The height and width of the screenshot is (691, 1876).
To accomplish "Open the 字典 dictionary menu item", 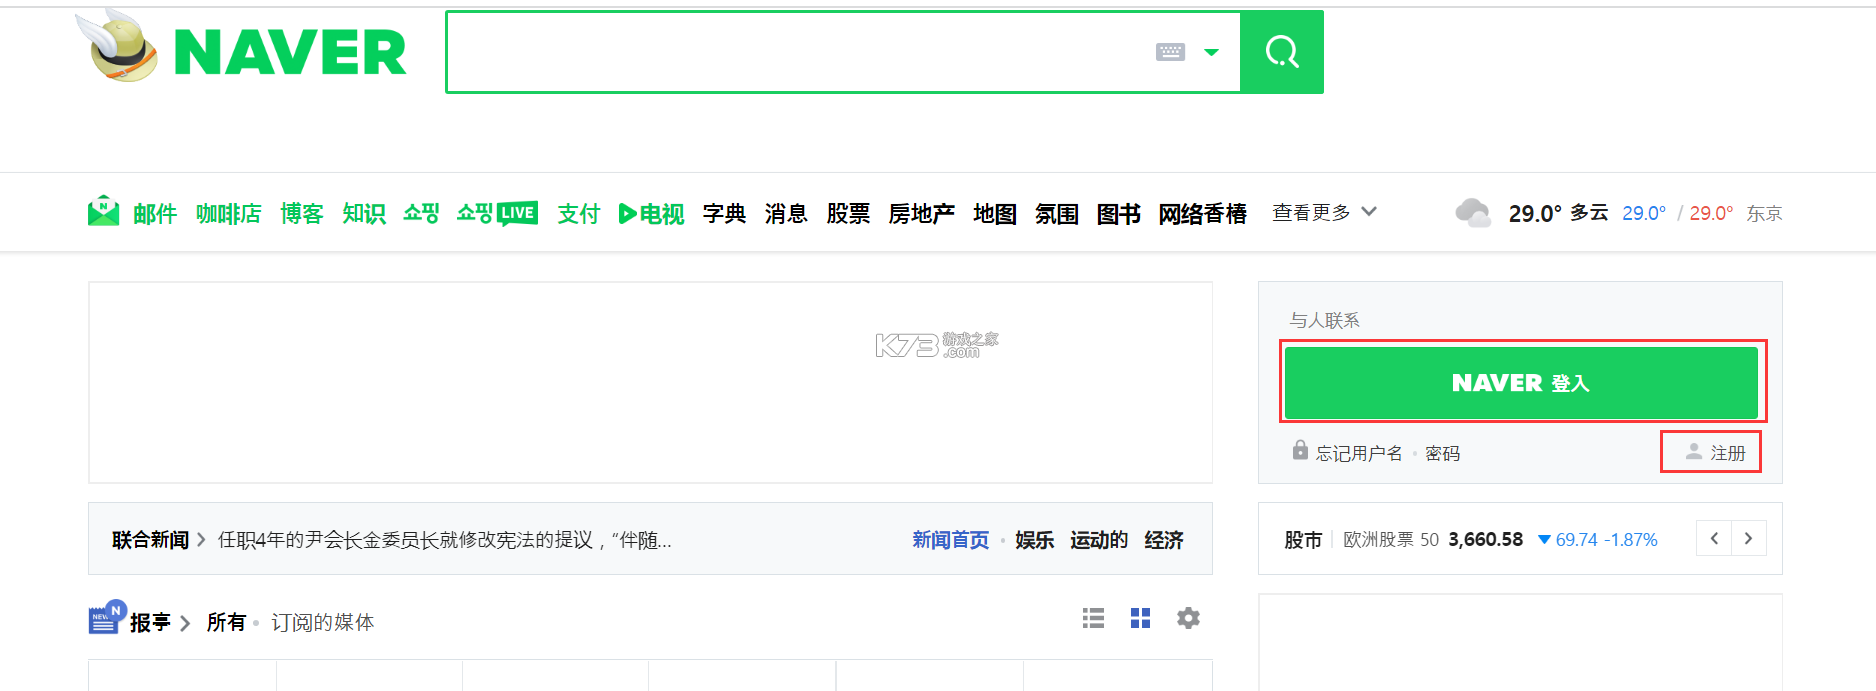I will [x=724, y=214].
